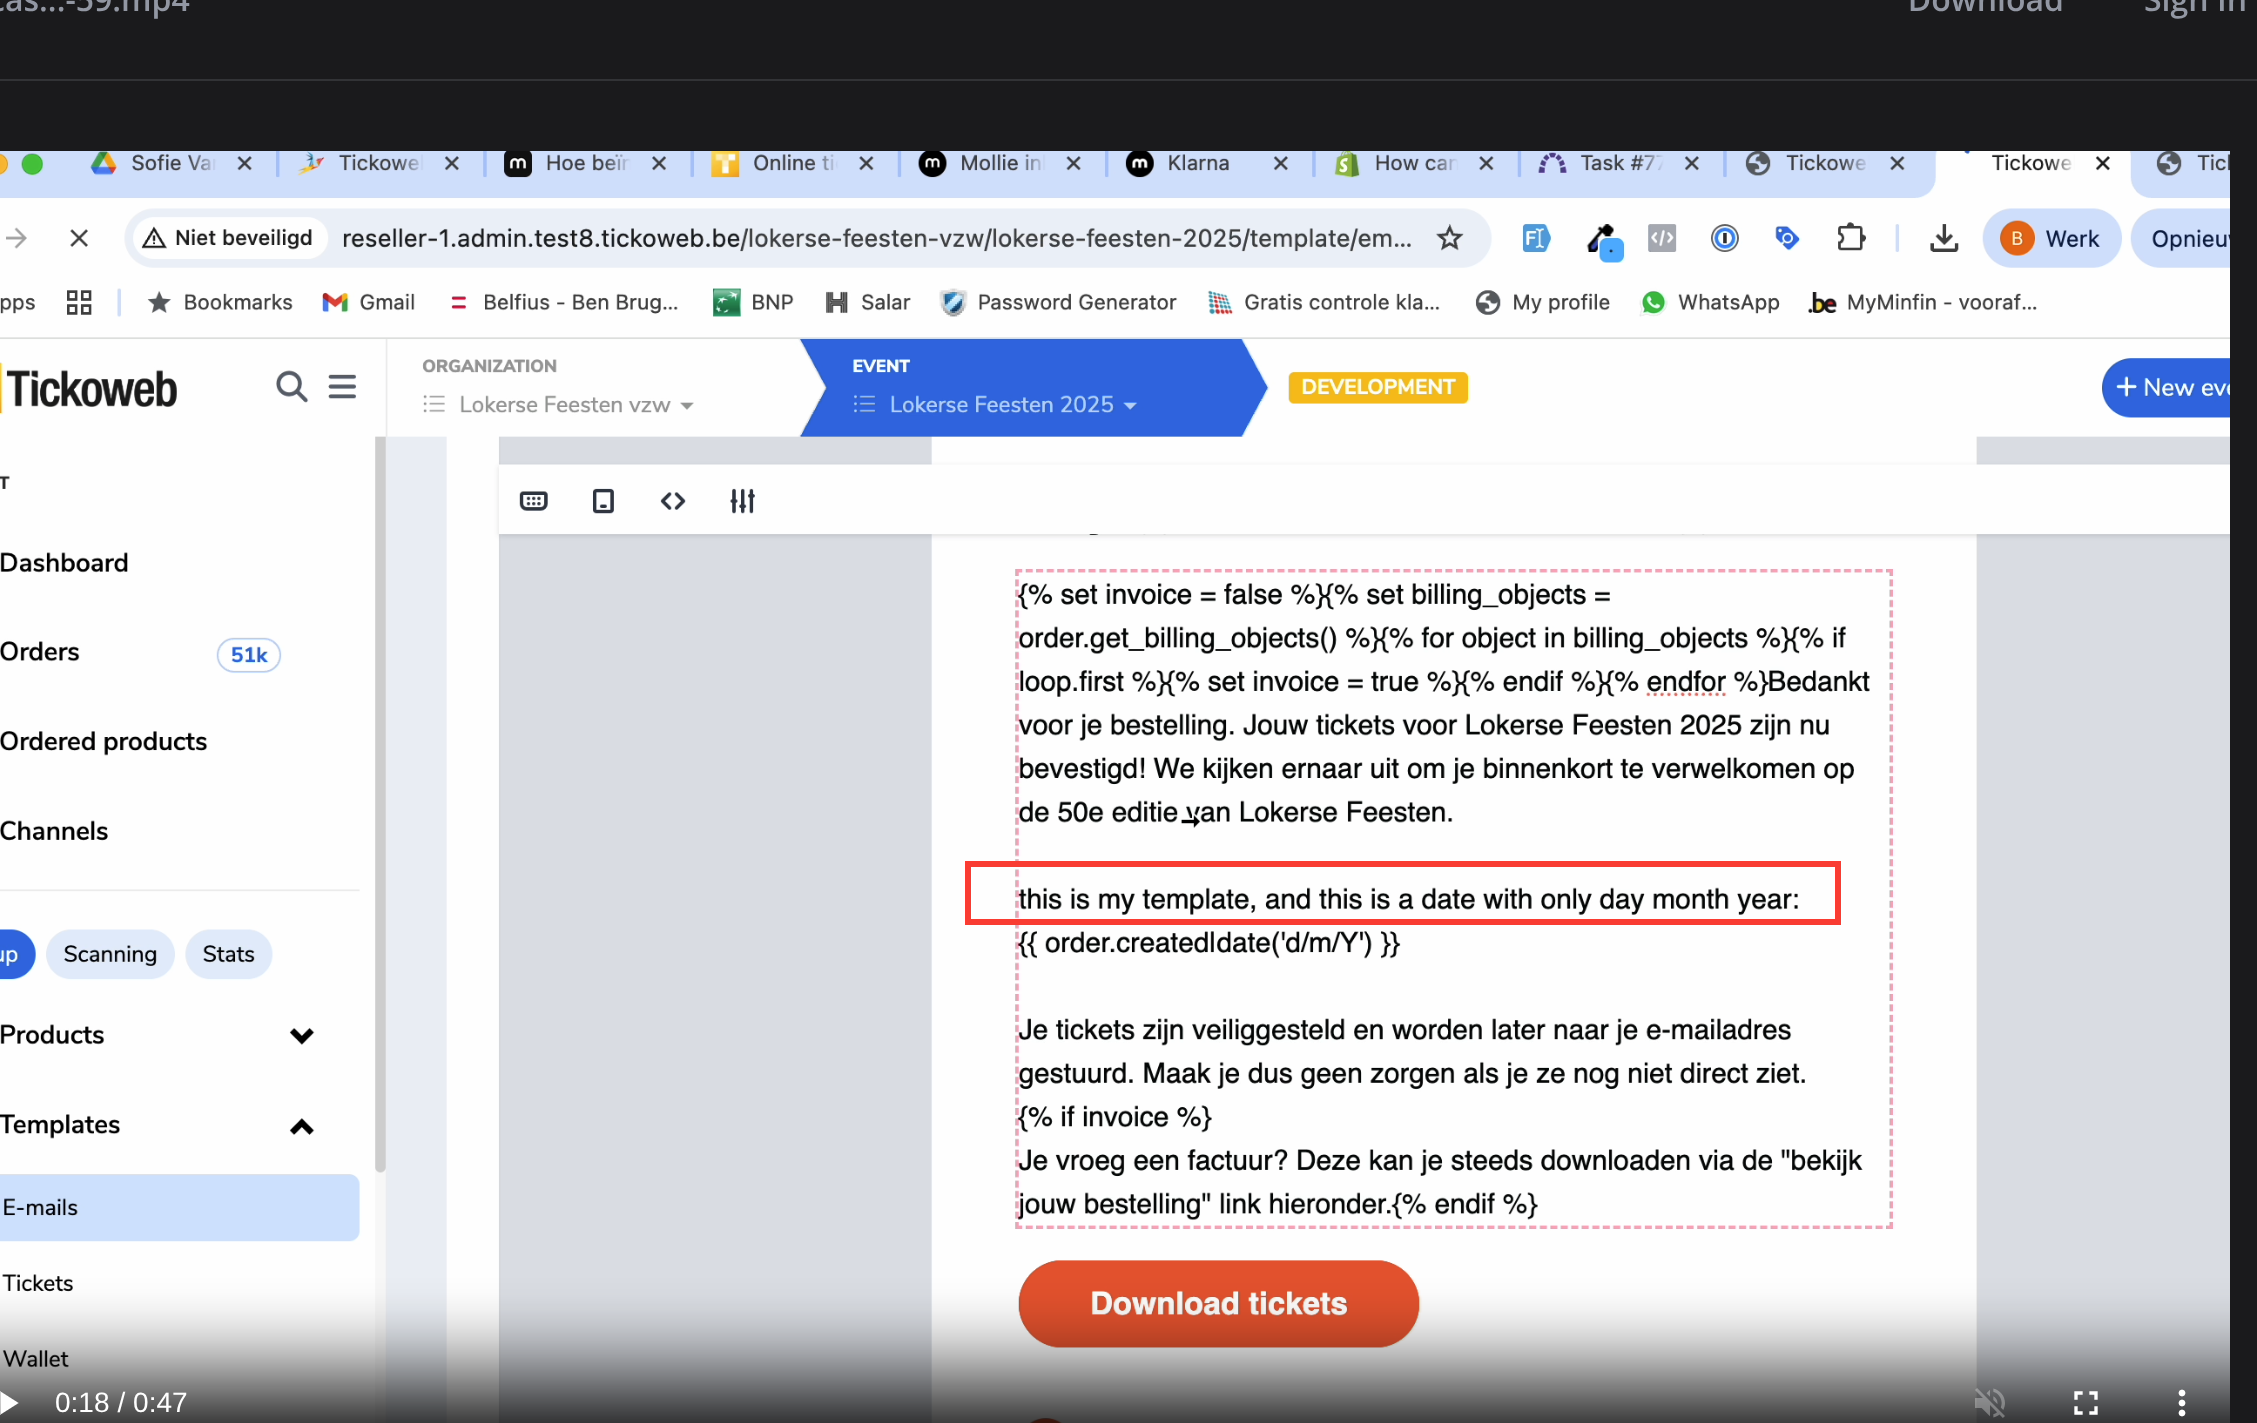Click the Opnieuw button in browser toolbar
Viewport: 2257px width, 1423px height.
[2181, 238]
